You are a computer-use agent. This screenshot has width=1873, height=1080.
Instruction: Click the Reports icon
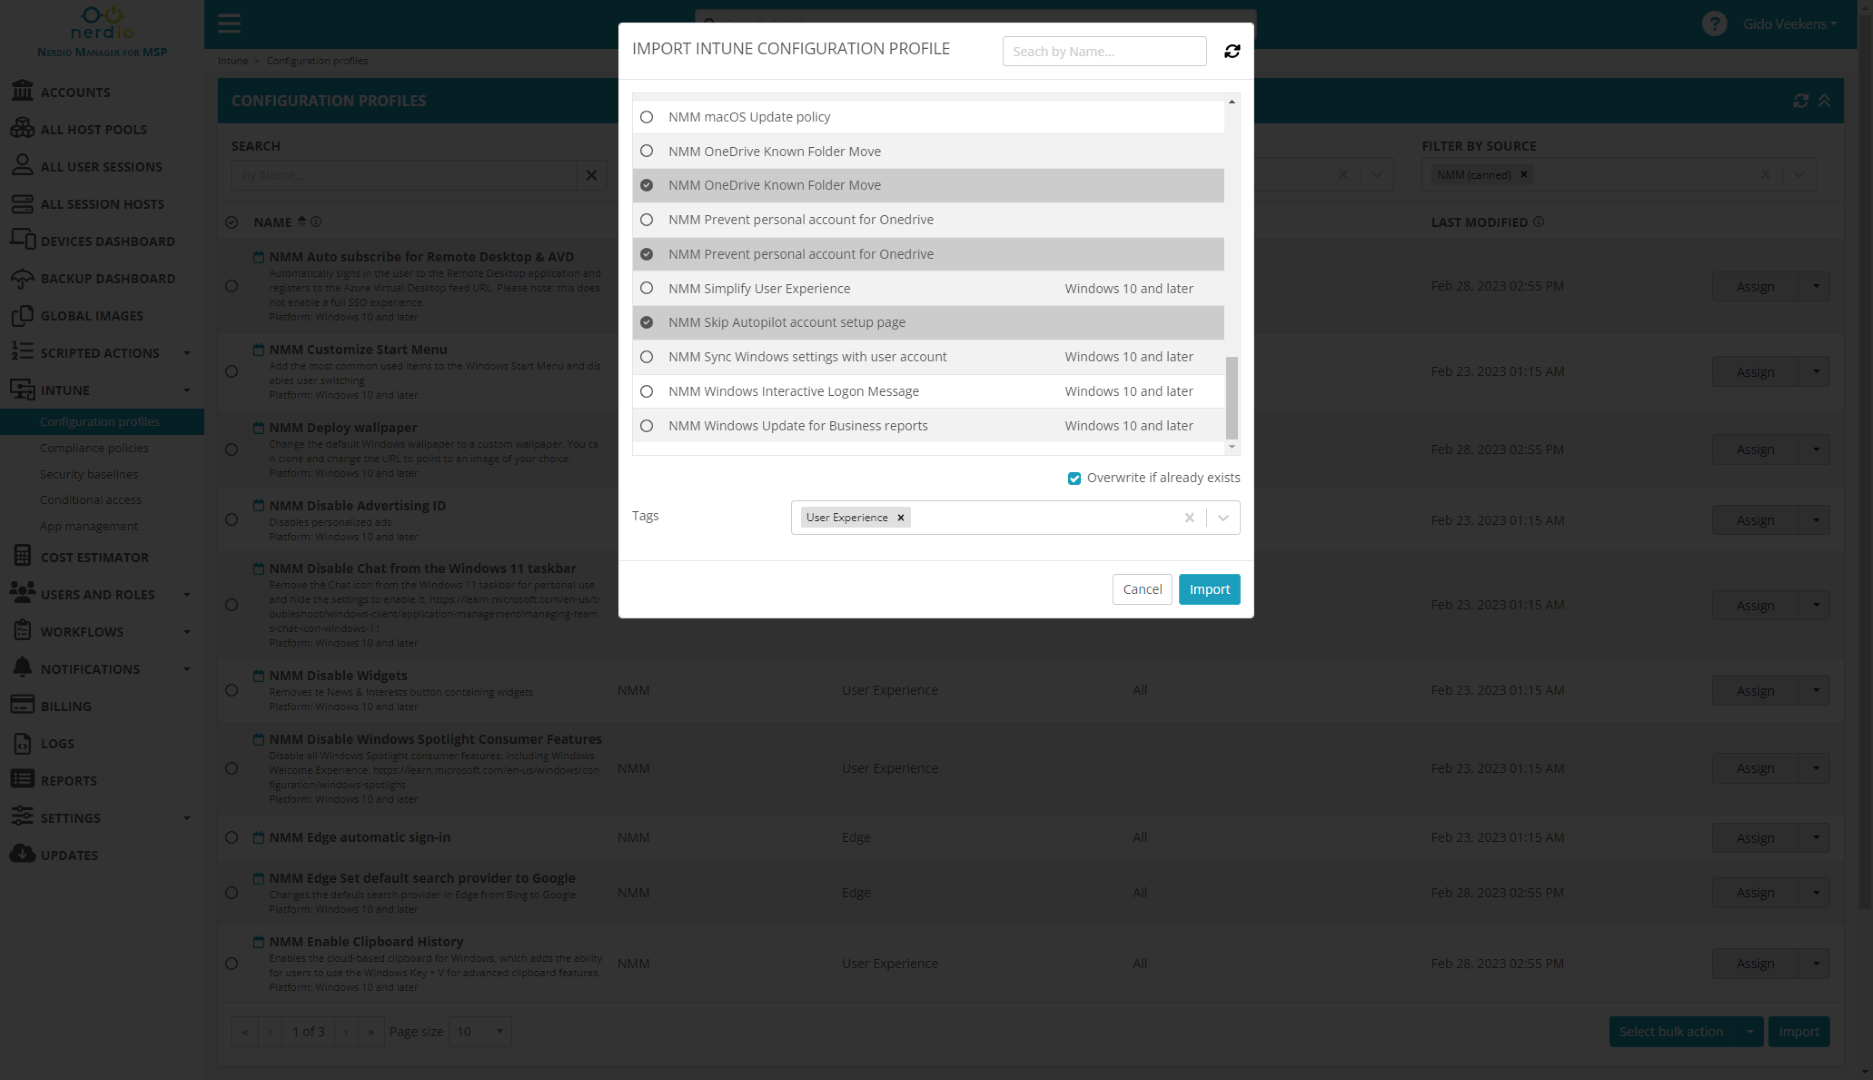[22, 780]
